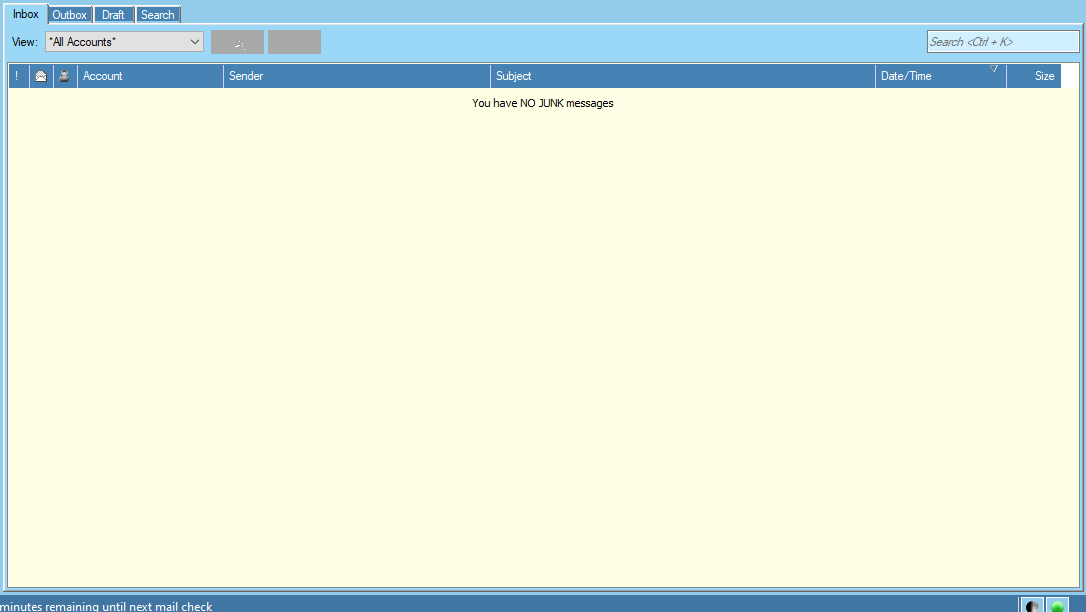Sort messages by Subject column

(683, 76)
